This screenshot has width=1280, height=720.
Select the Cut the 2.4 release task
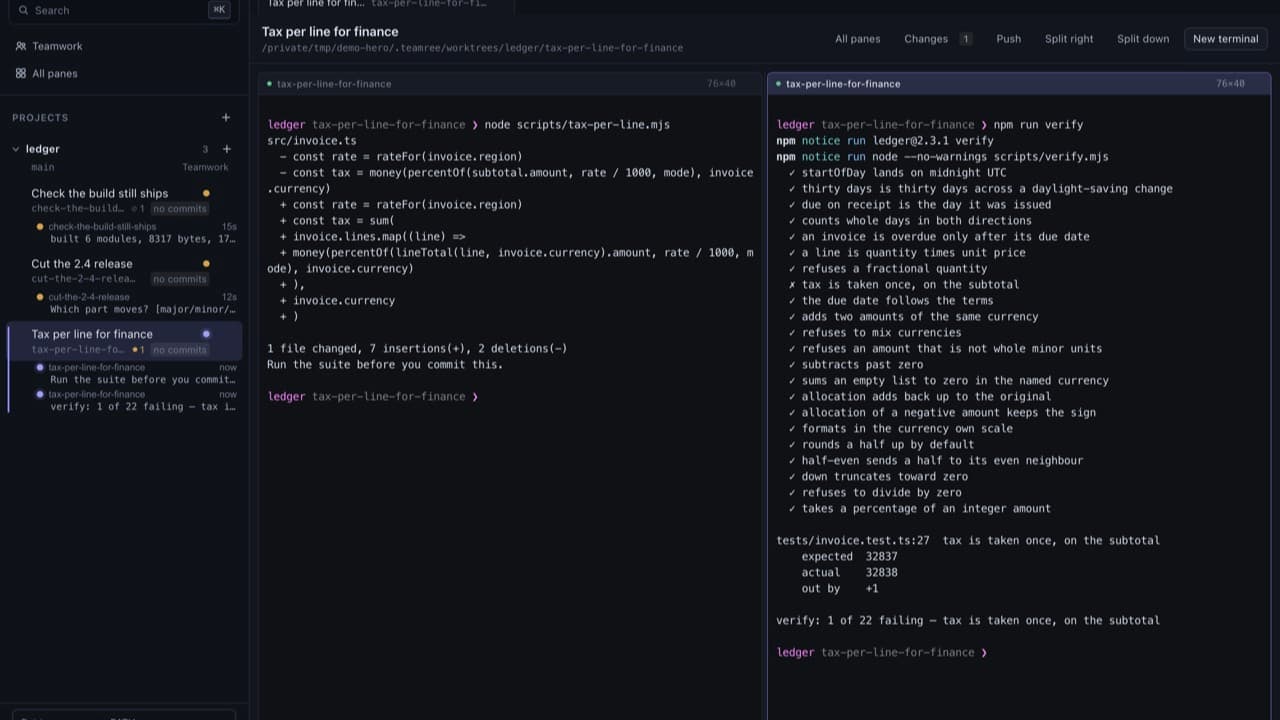coord(124,271)
